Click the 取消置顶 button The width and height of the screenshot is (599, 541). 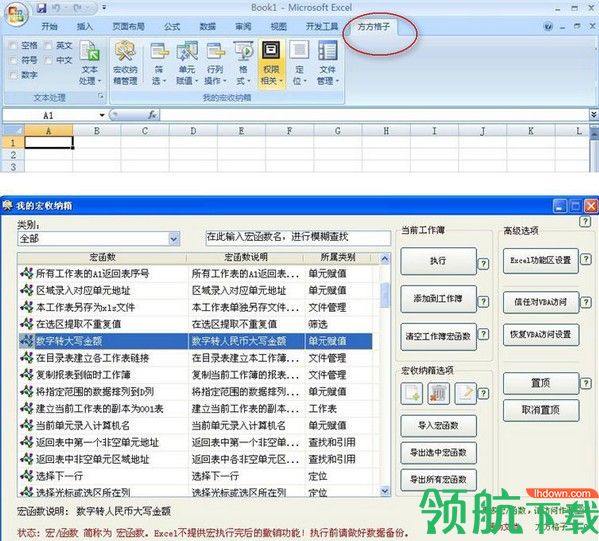(541, 410)
